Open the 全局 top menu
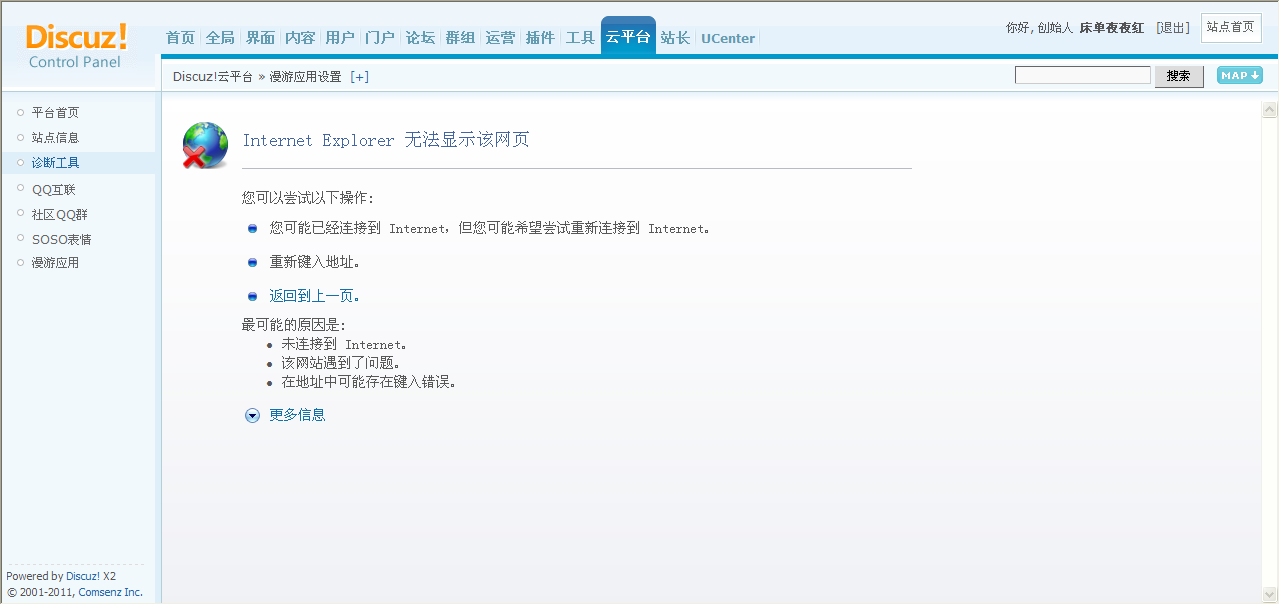The width and height of the screenshot is (1280, 605). click(x=220, y=38)
